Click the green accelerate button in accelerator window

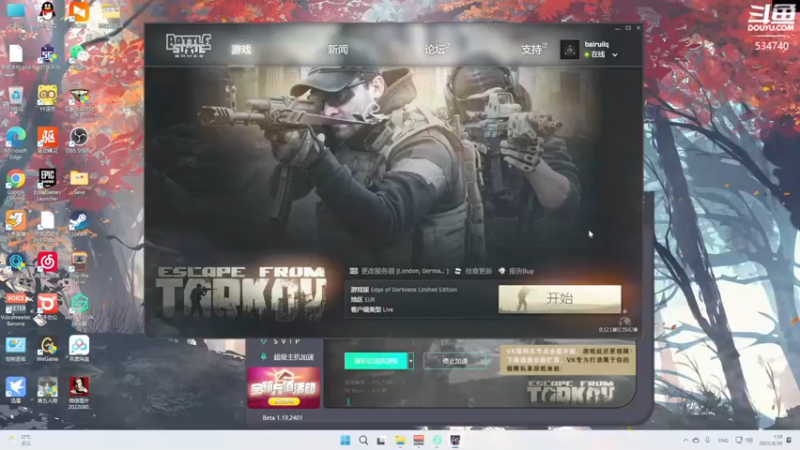click(x=376, y=361)
